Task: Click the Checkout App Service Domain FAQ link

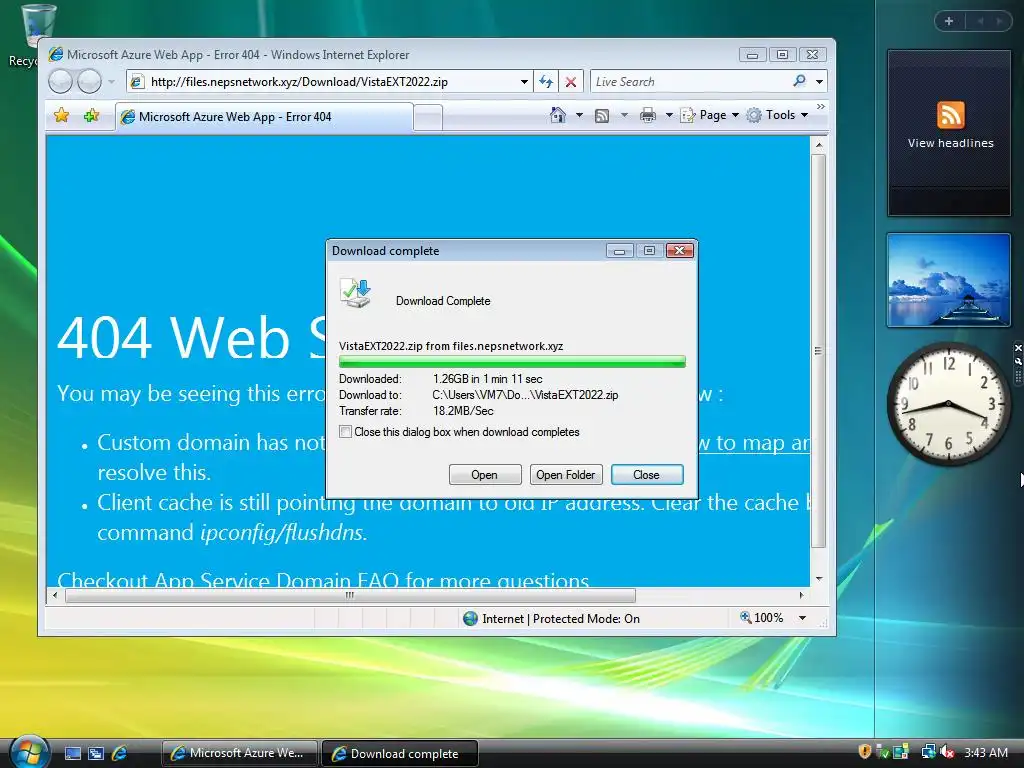Action: pyautogui.click(x=323, y=579)
